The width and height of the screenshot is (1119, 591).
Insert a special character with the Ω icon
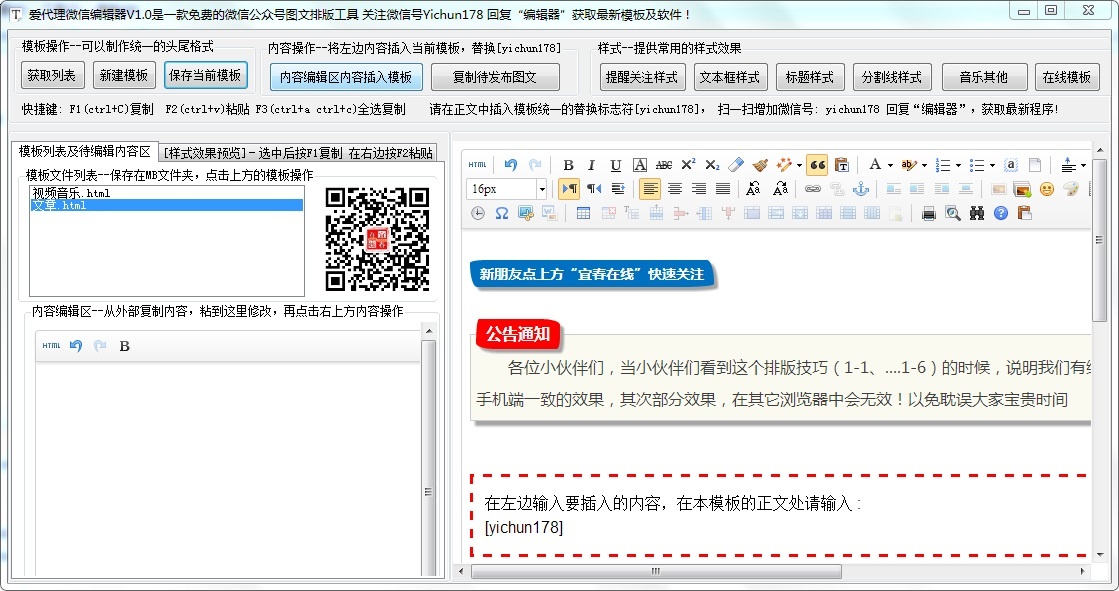tap(501, 212)
